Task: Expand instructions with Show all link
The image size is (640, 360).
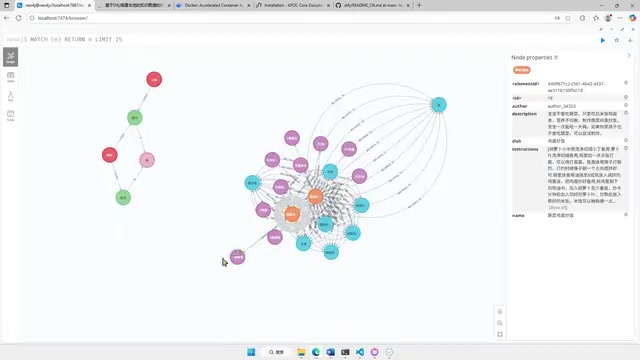Action: pos(558,208)
